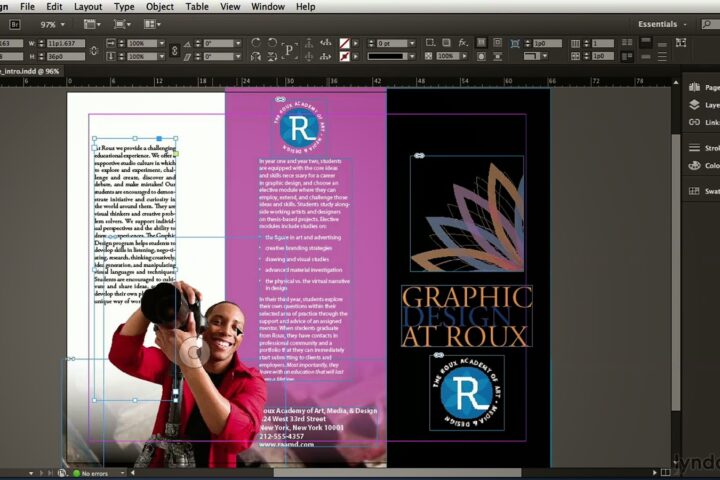Toggle constrain proportions for width and height

pos(94,50)
